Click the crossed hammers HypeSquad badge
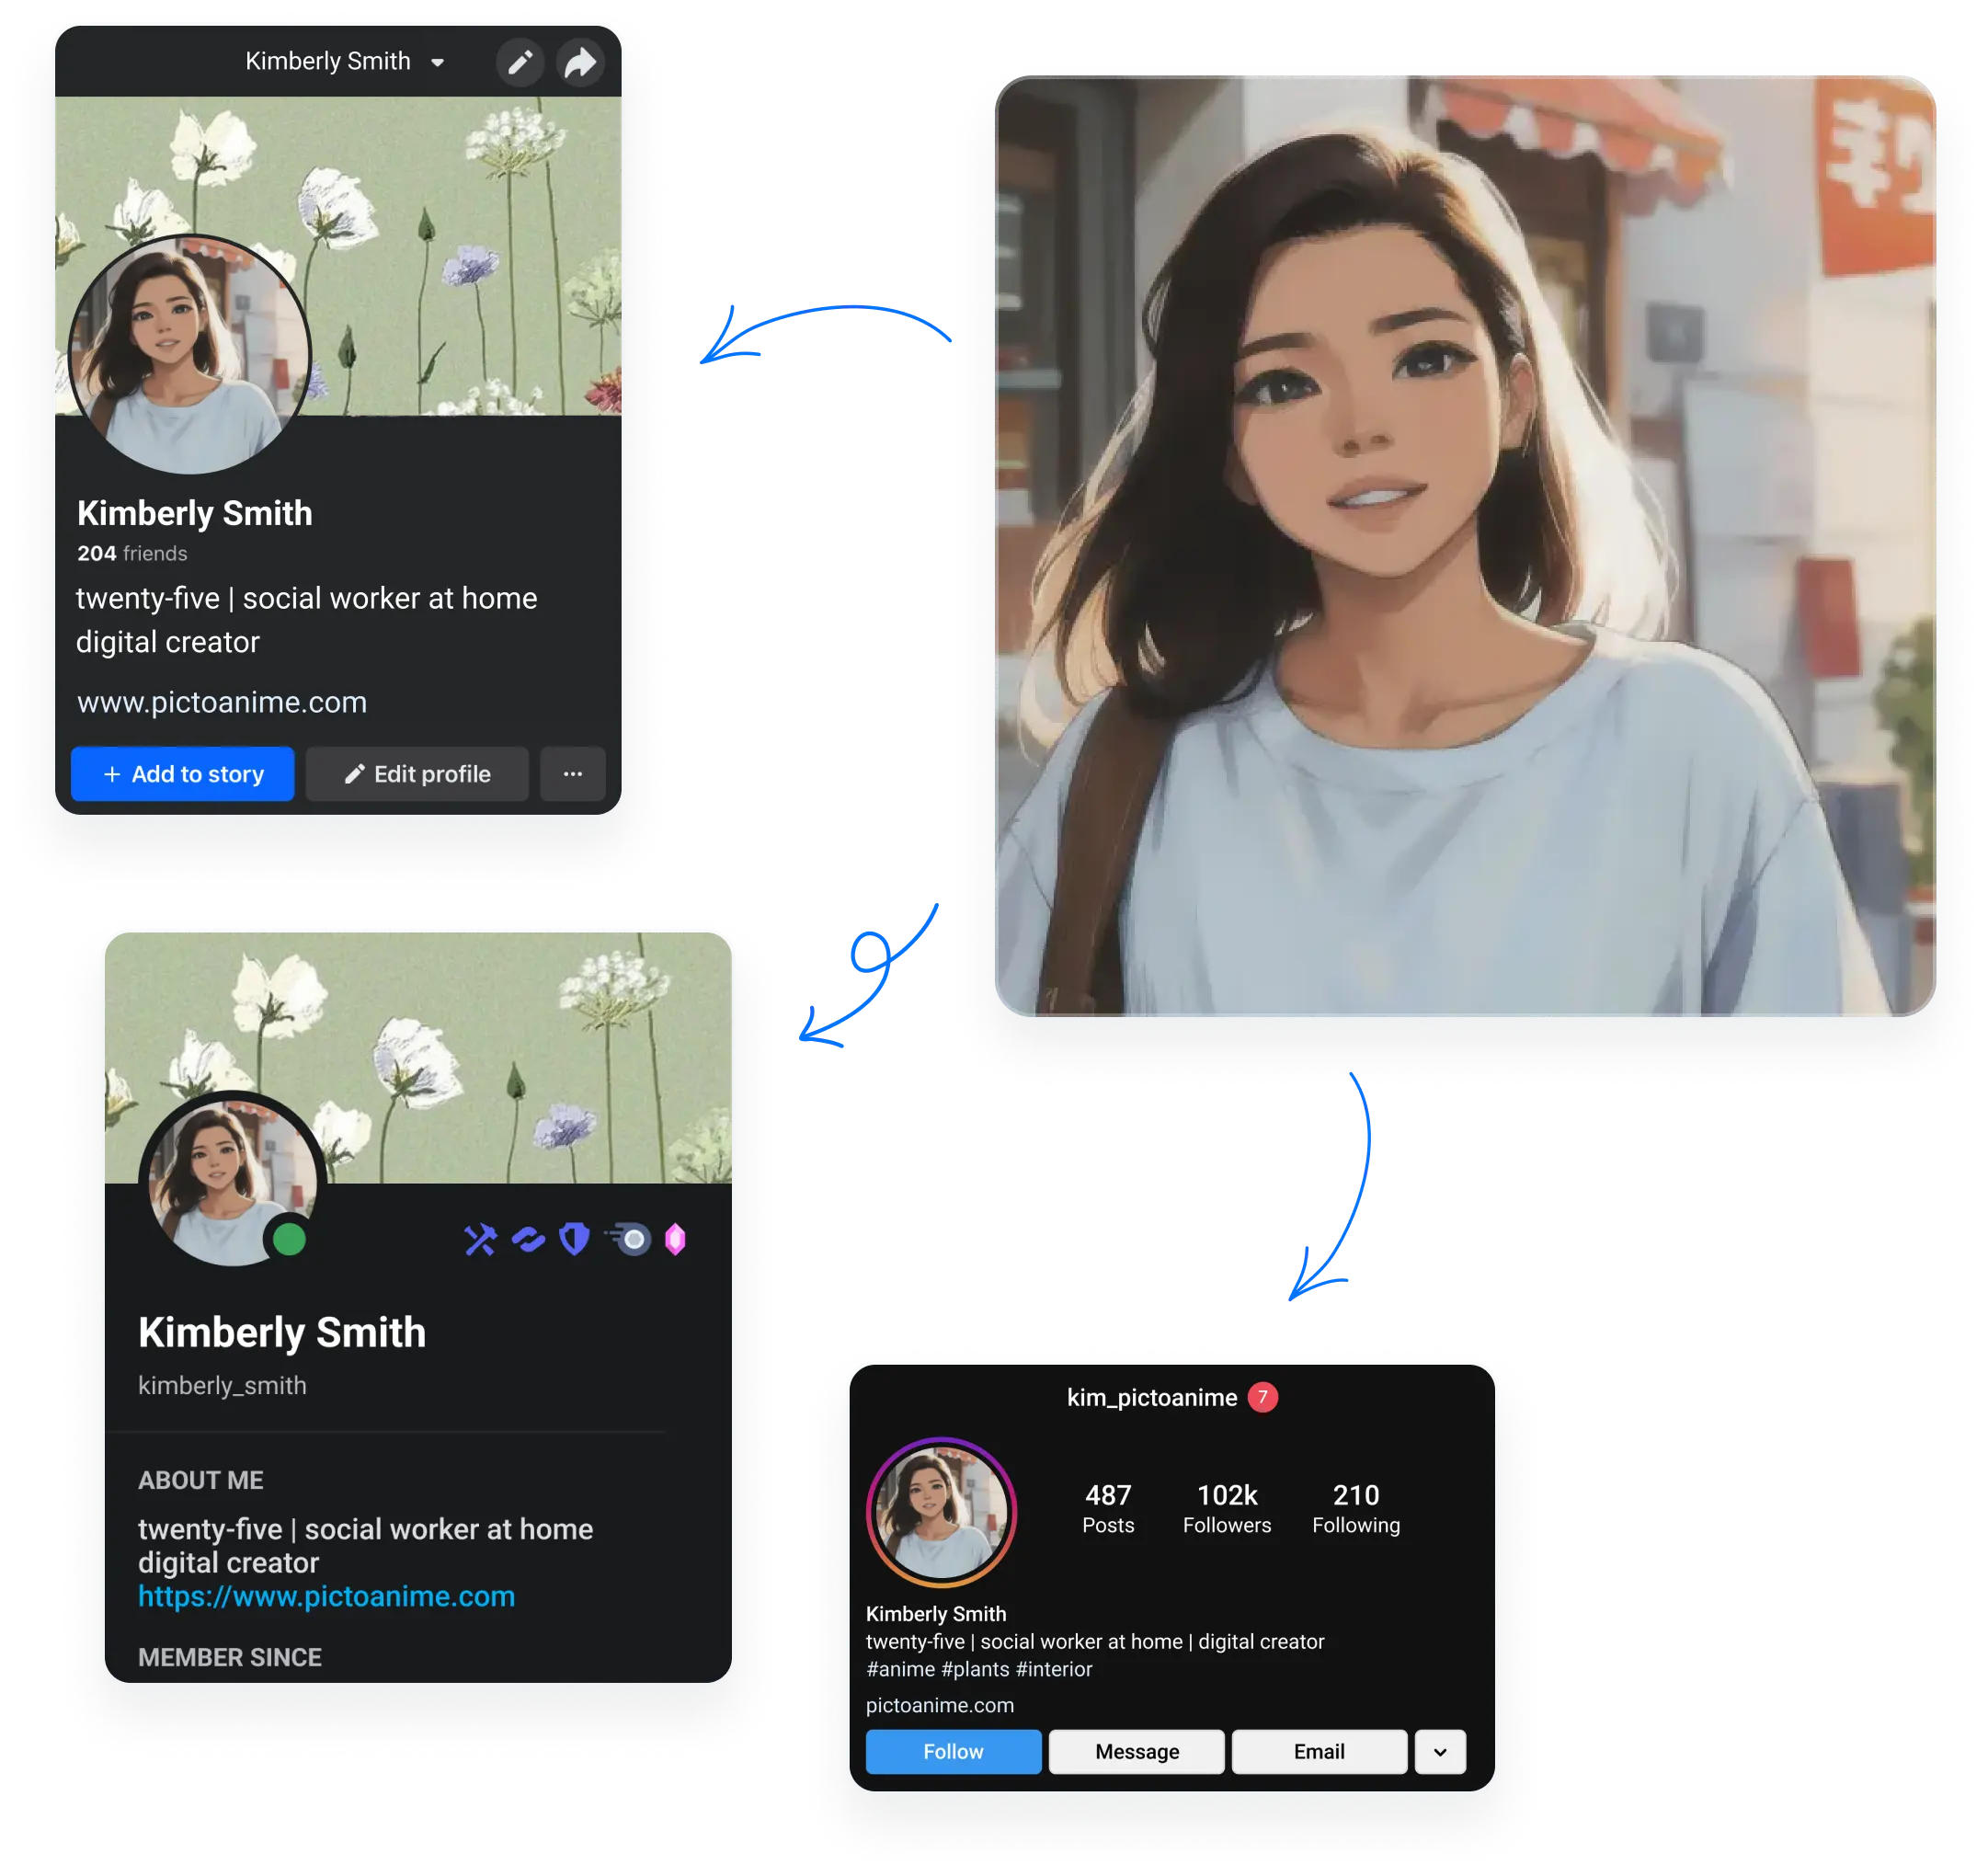 (481, 1240)
